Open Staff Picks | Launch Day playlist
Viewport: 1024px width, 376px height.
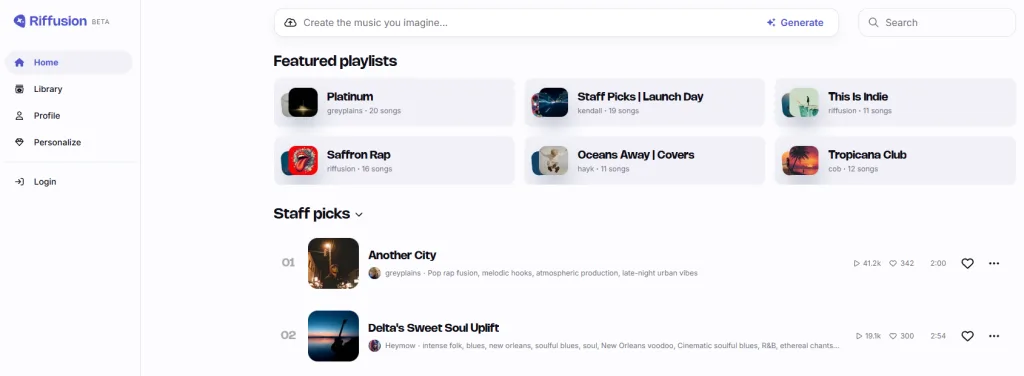pos(645,102)
